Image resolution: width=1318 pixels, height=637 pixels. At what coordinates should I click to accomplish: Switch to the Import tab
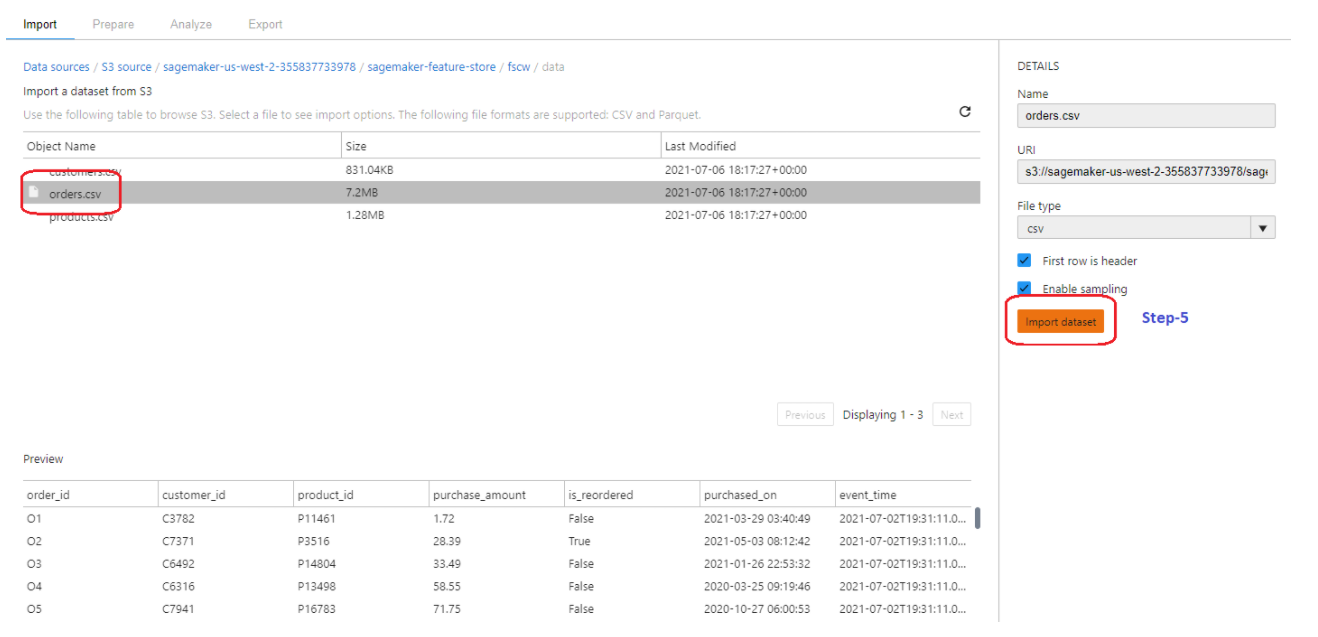coord(40,24)
